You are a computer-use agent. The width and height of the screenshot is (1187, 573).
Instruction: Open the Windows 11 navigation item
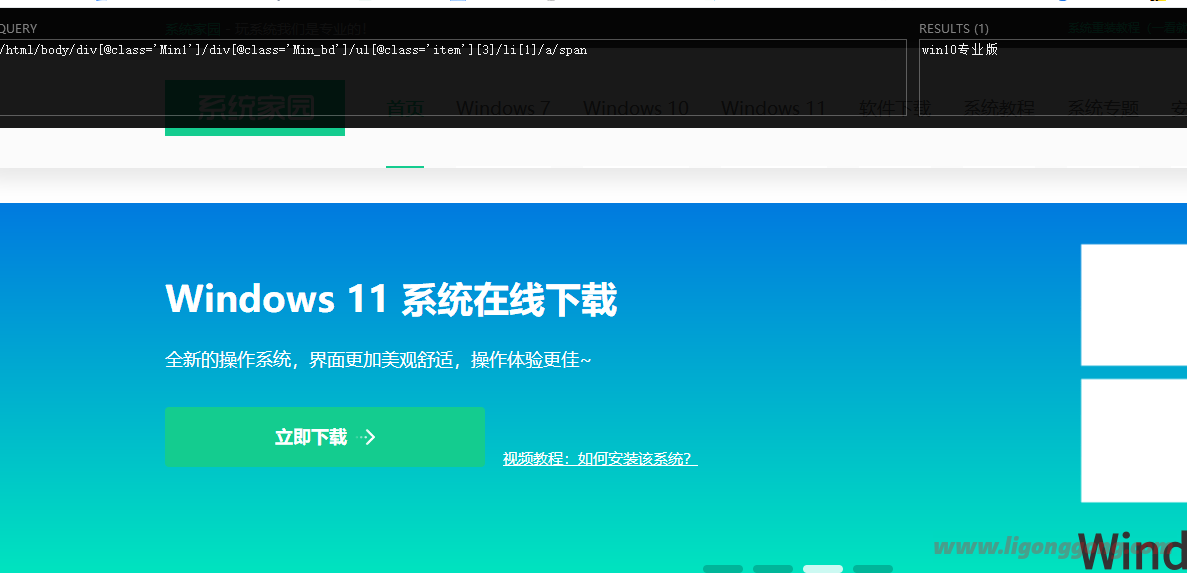[773, 108]
